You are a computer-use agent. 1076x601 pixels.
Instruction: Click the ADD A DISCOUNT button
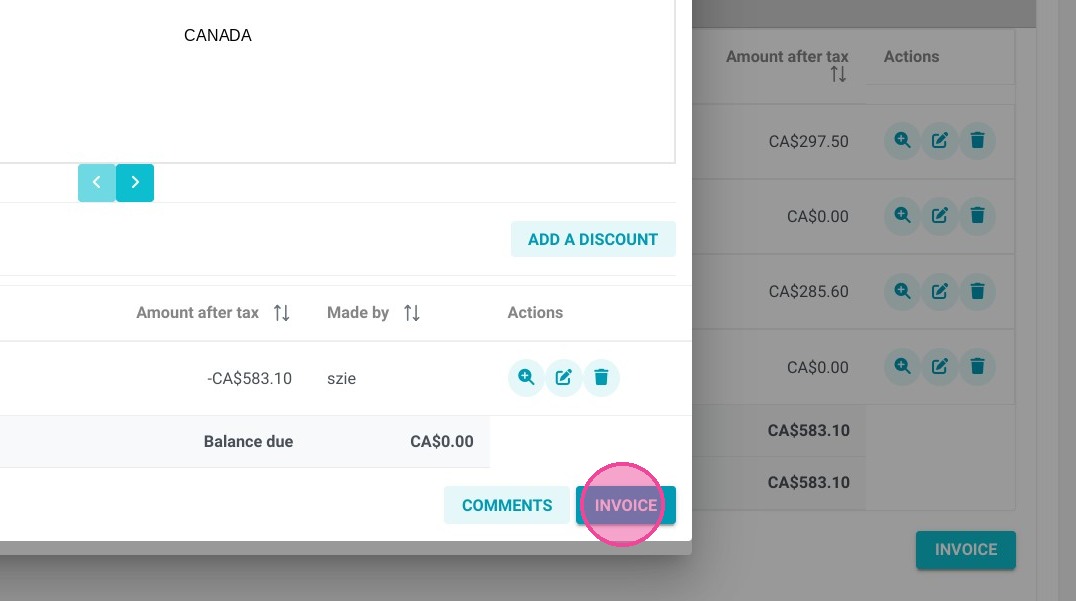click(x=593, y=239)
